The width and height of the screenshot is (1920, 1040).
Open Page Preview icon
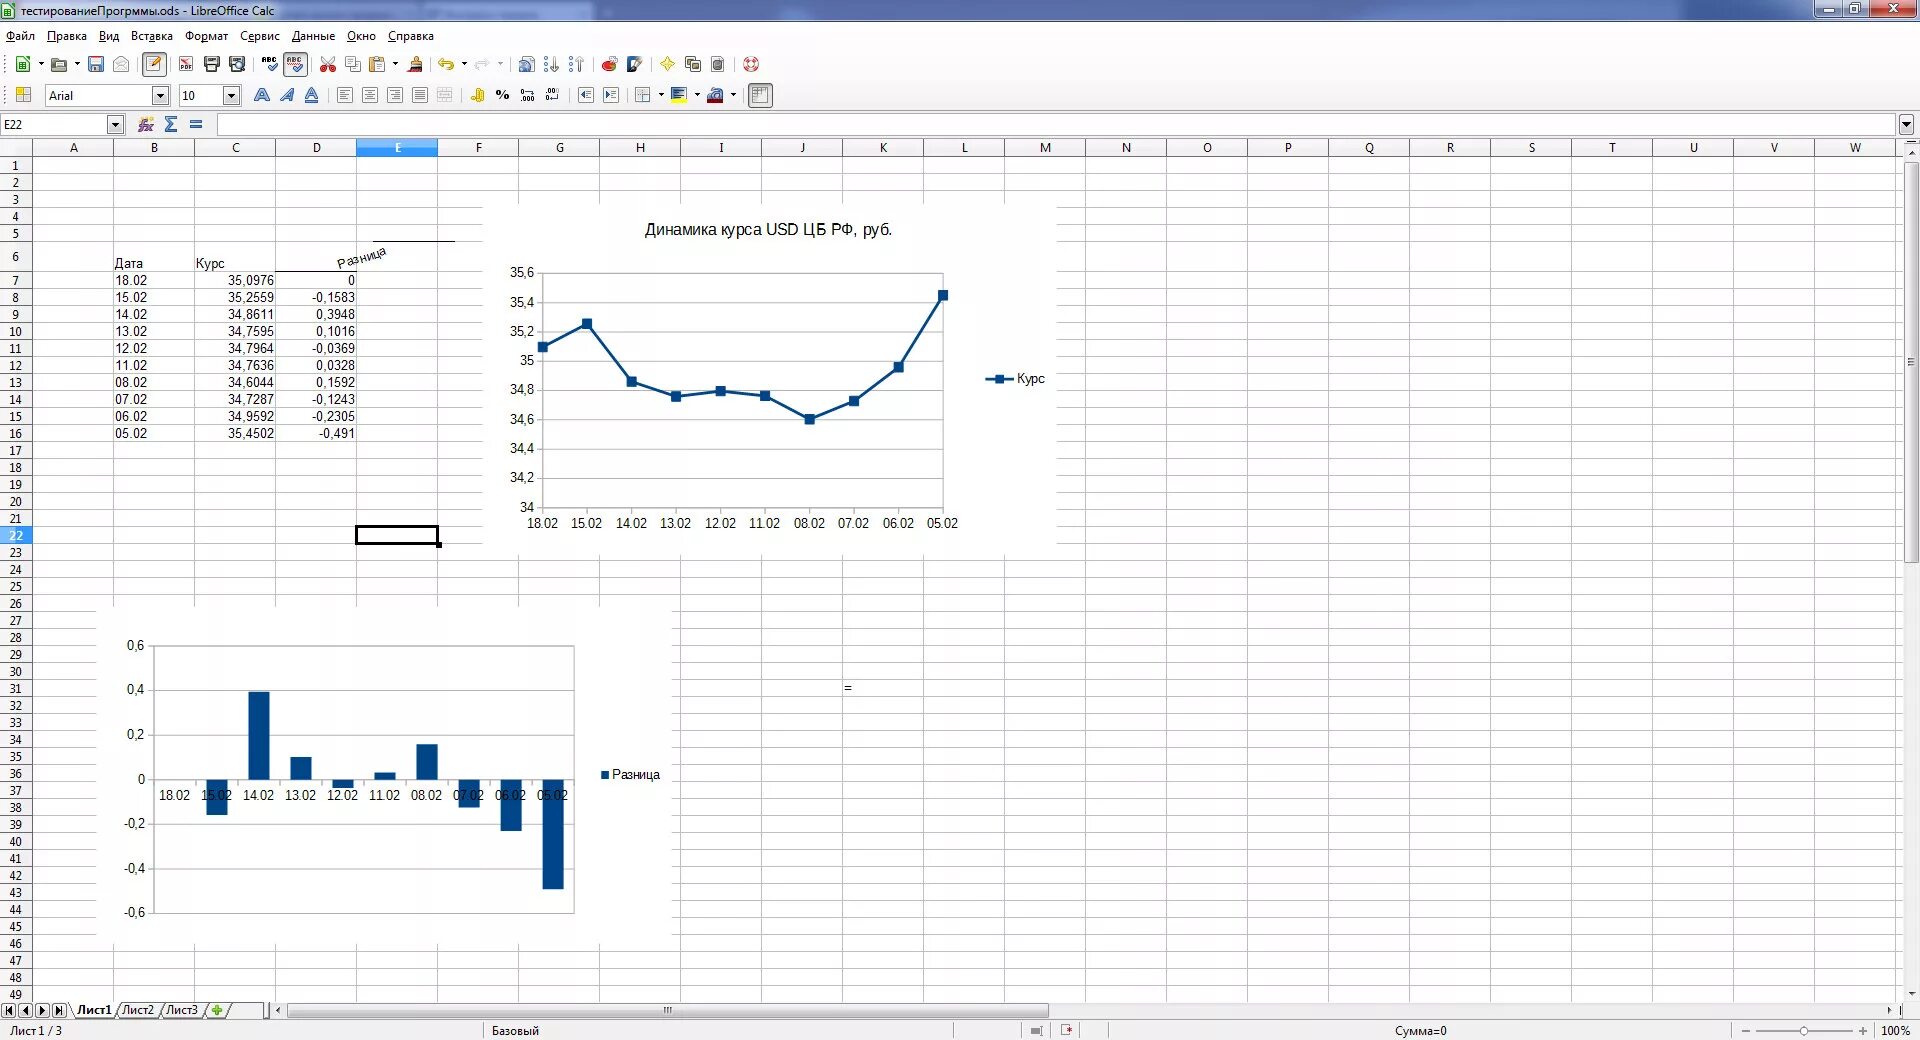click(x=237, y=64)
